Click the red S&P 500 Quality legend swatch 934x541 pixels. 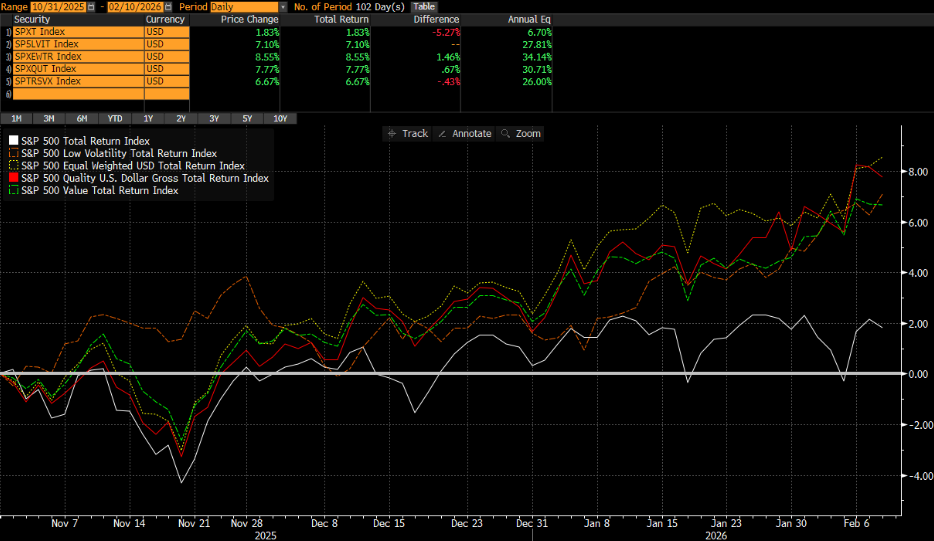pos(13,178)
